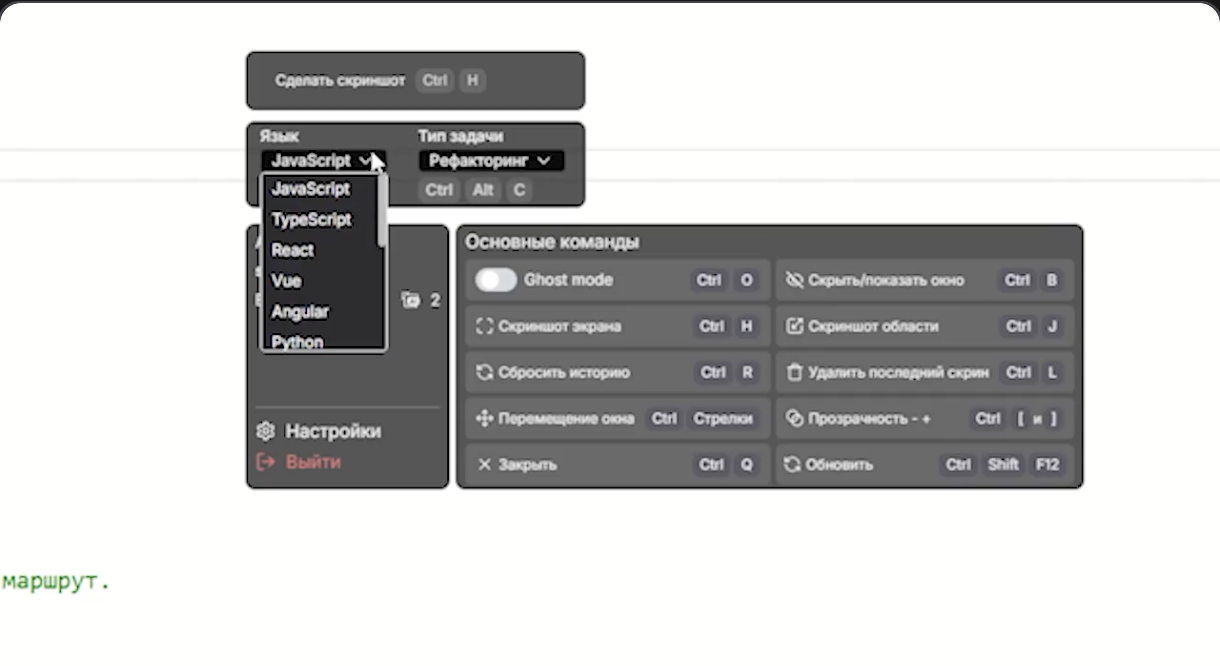Click the Настройки gear icon
The width and height of the screenshot is (1220, 666).
tap(265, 431)
